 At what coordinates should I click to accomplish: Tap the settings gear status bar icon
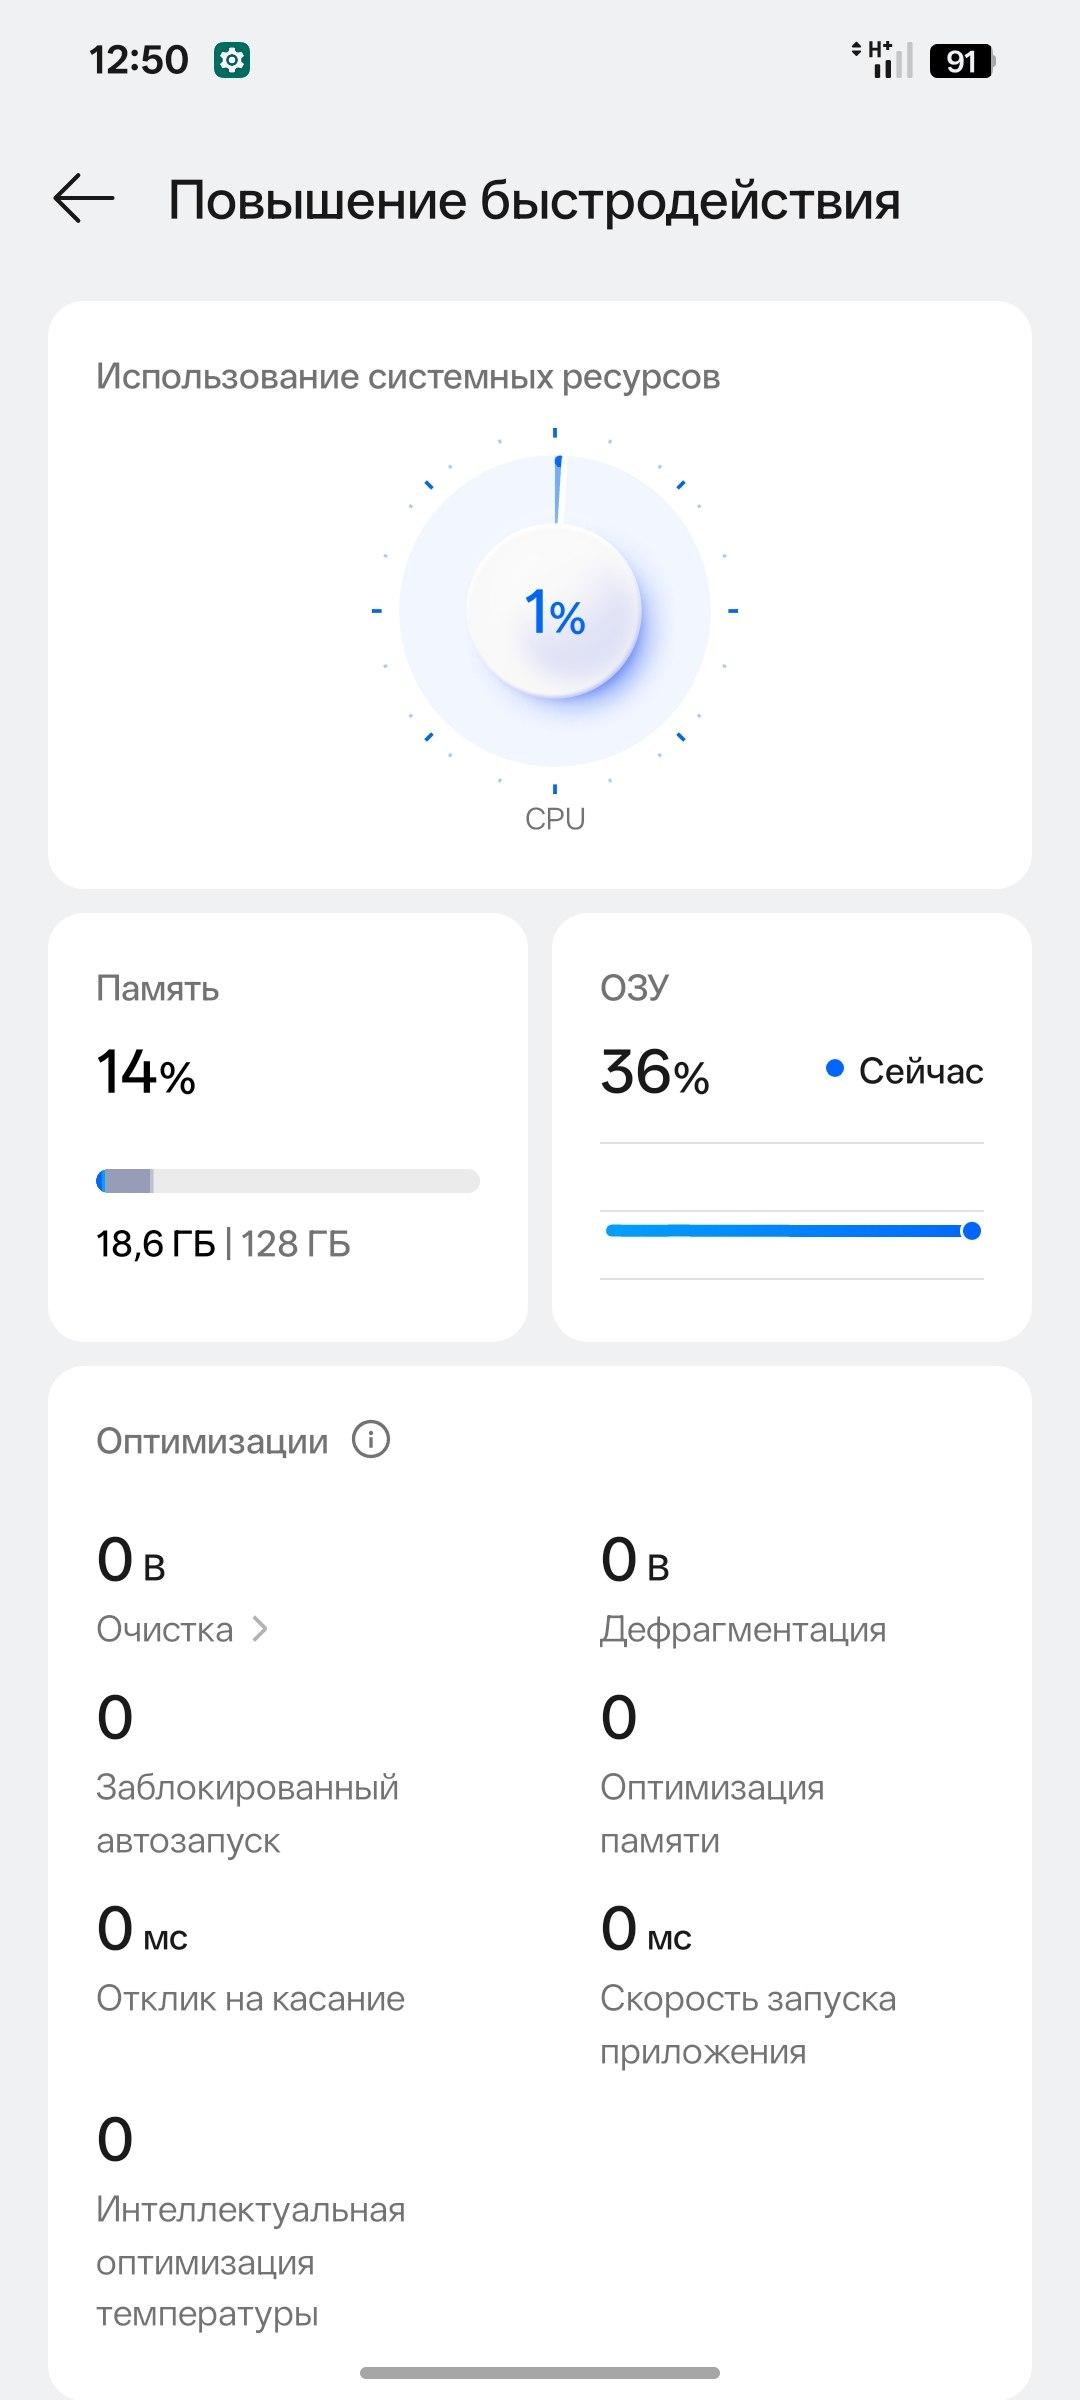coord(232,60)
